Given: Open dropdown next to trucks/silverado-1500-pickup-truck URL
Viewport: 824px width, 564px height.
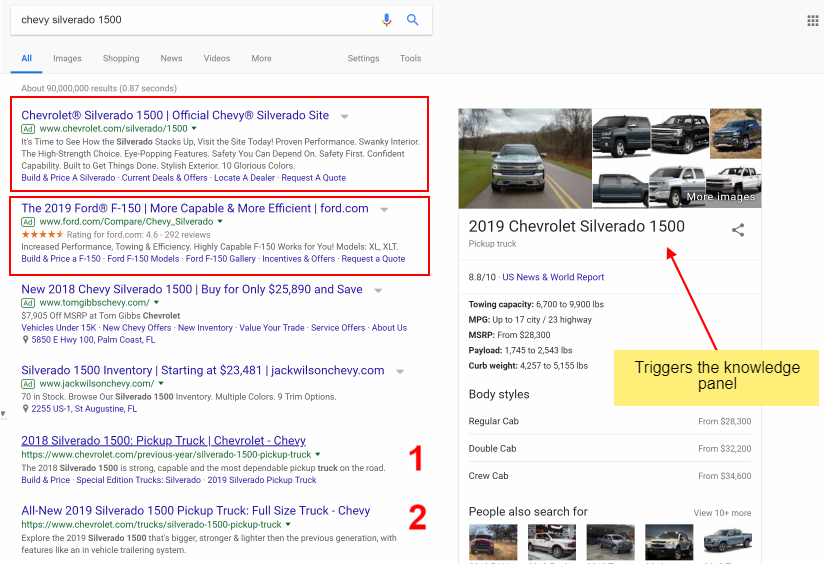Looking at the screenshot, I should [288, 524].
